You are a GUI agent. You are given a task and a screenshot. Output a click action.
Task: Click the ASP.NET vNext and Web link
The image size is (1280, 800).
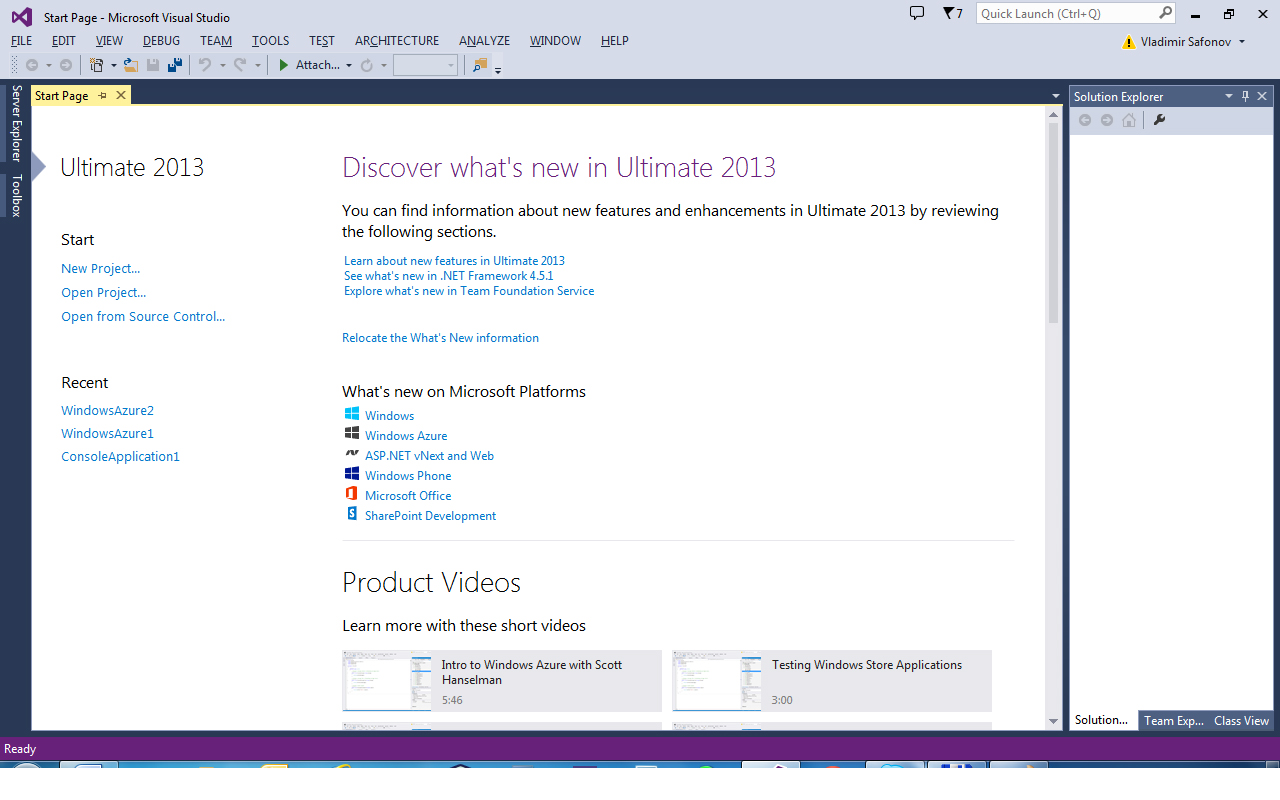click(x=429, y=456)
